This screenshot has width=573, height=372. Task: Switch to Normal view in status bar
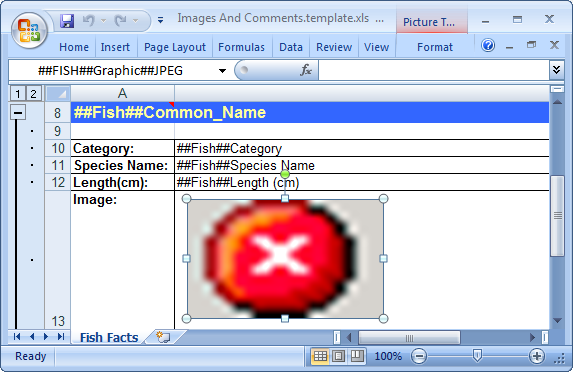320,356
